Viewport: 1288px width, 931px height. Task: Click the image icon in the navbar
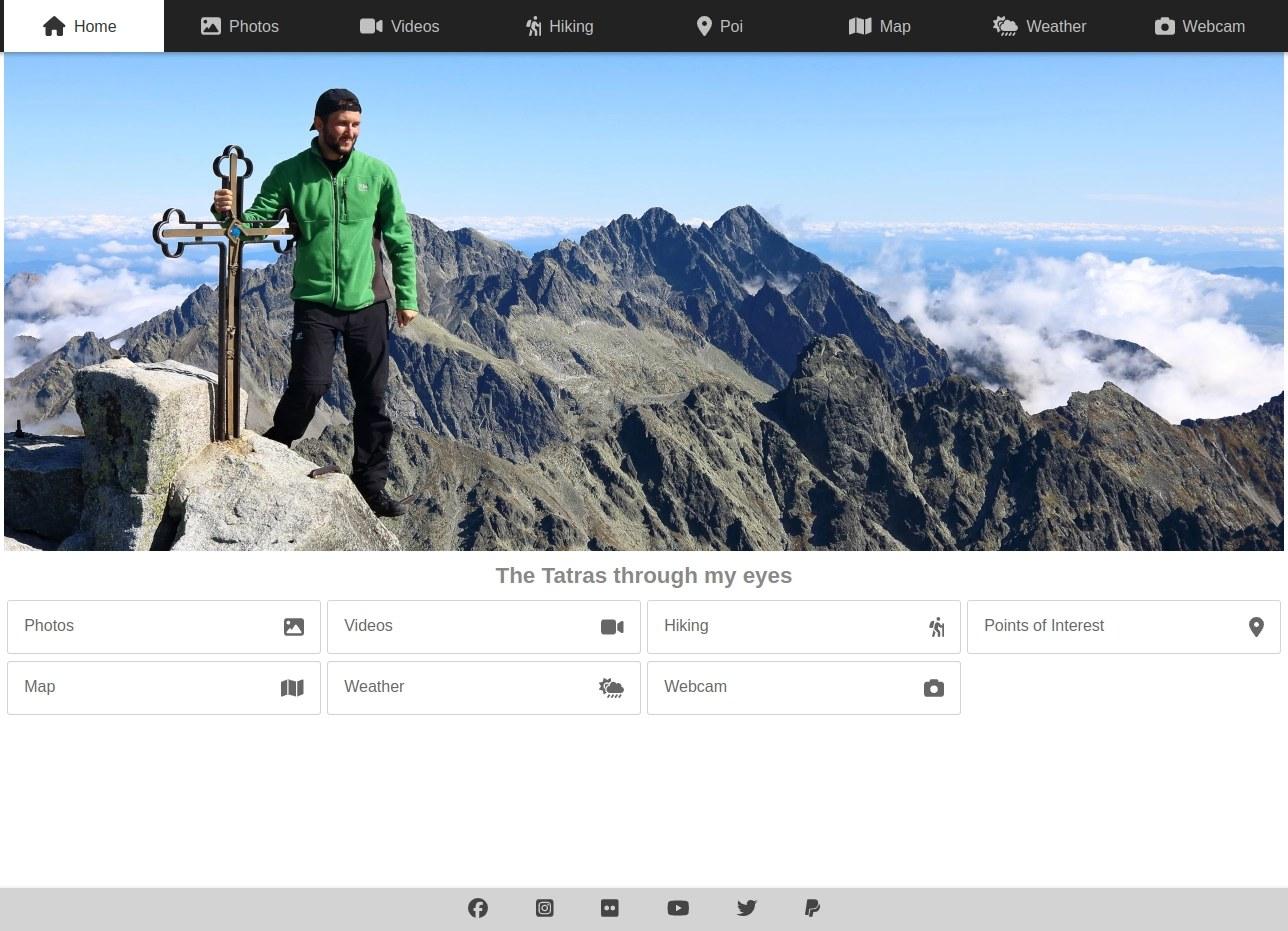click(x=211, y=26)
